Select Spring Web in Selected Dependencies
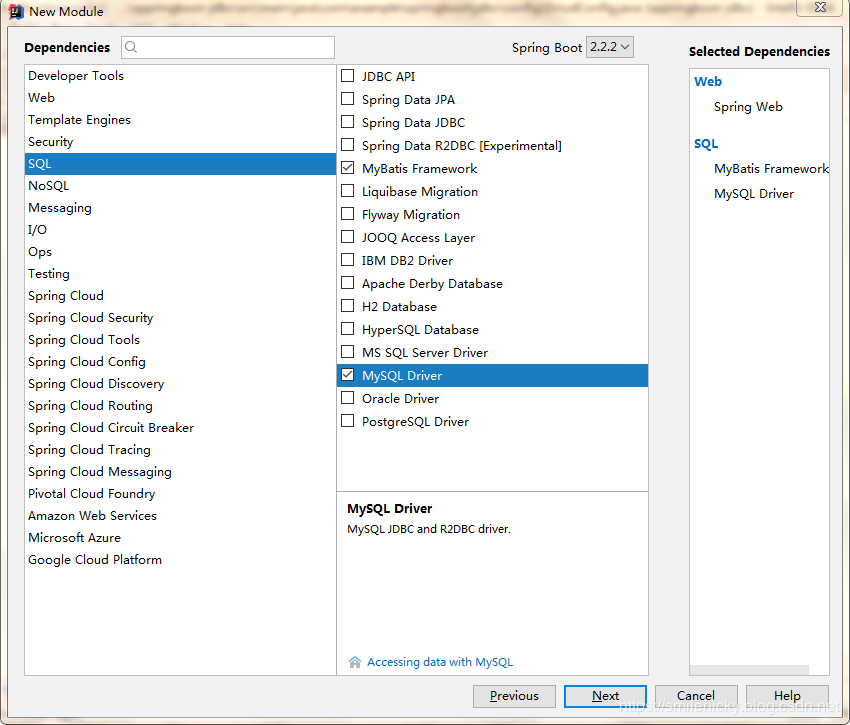 pyautogui.click(x=748, y=107)
